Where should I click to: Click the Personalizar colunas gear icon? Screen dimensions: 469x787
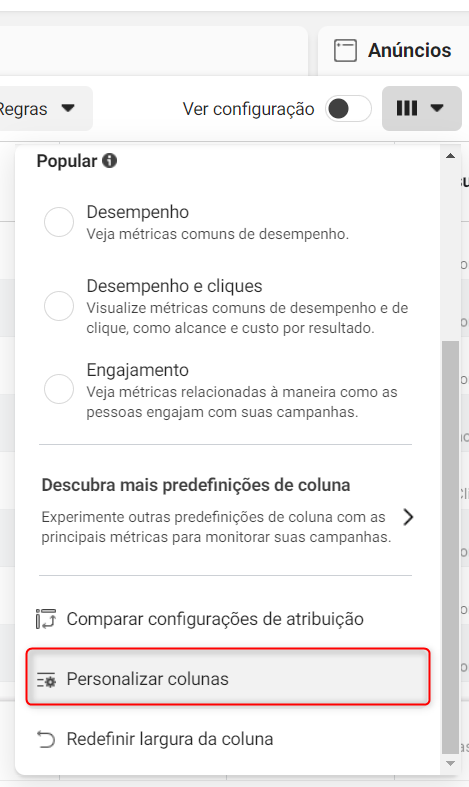pyautogui.click(x=46, y=680)
